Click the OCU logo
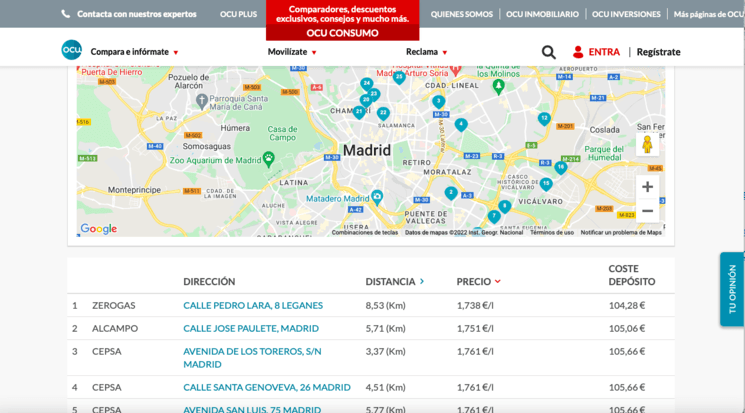Viewport: 745px width, 413px height. pos(71,51)
